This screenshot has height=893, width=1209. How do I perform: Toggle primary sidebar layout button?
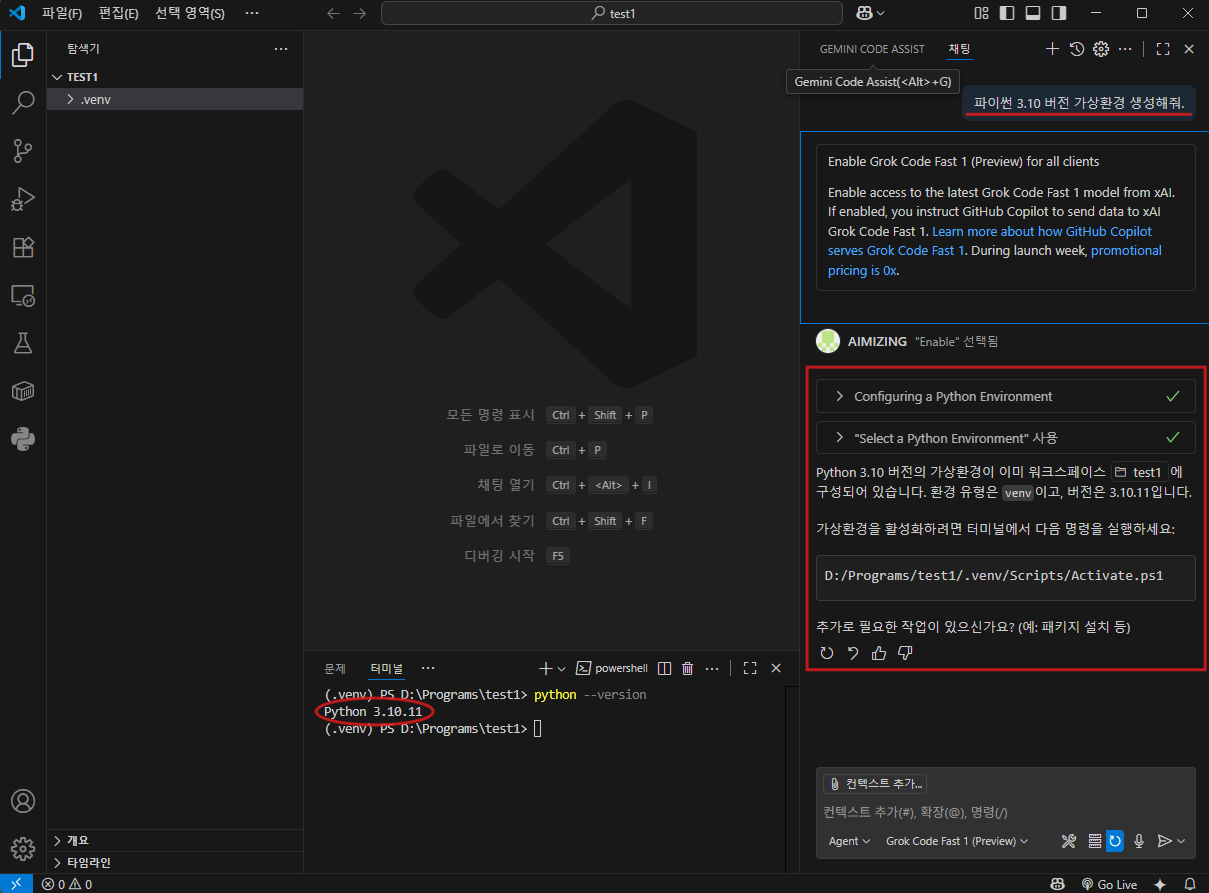[x=1007, y=14]
